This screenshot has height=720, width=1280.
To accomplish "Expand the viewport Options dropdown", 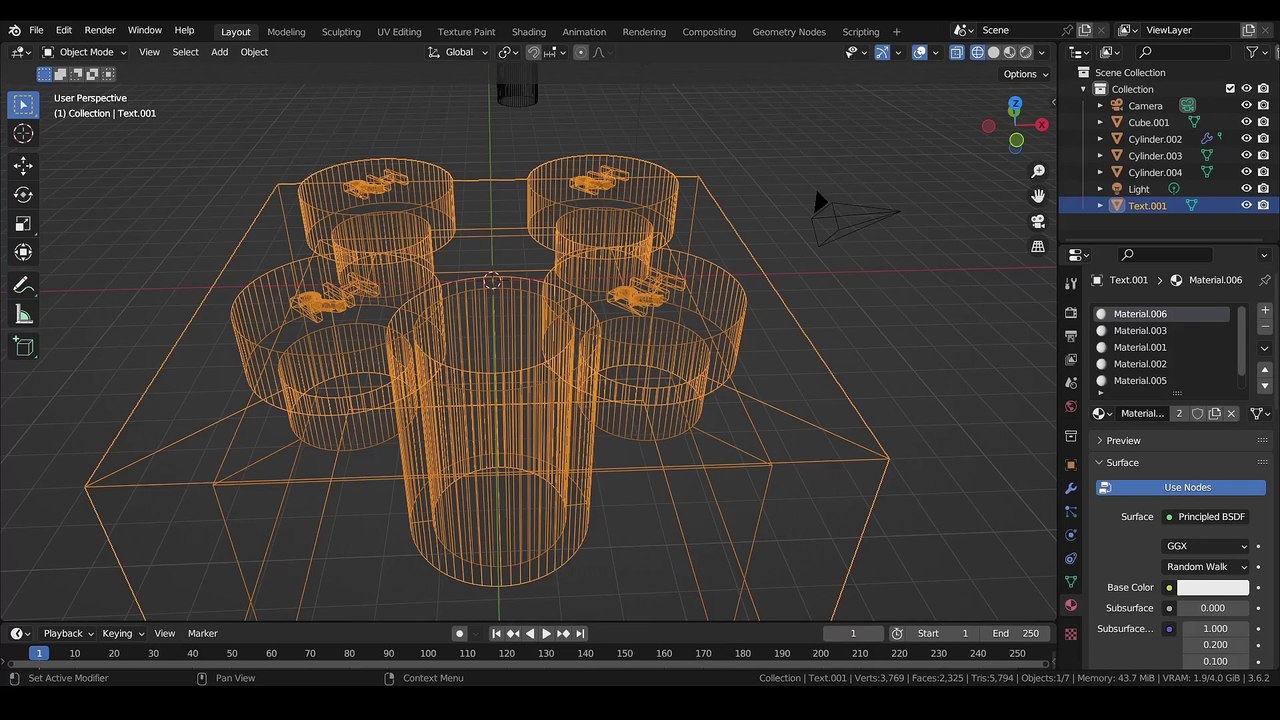I will pyautogui.click(x=1026, y=74).
